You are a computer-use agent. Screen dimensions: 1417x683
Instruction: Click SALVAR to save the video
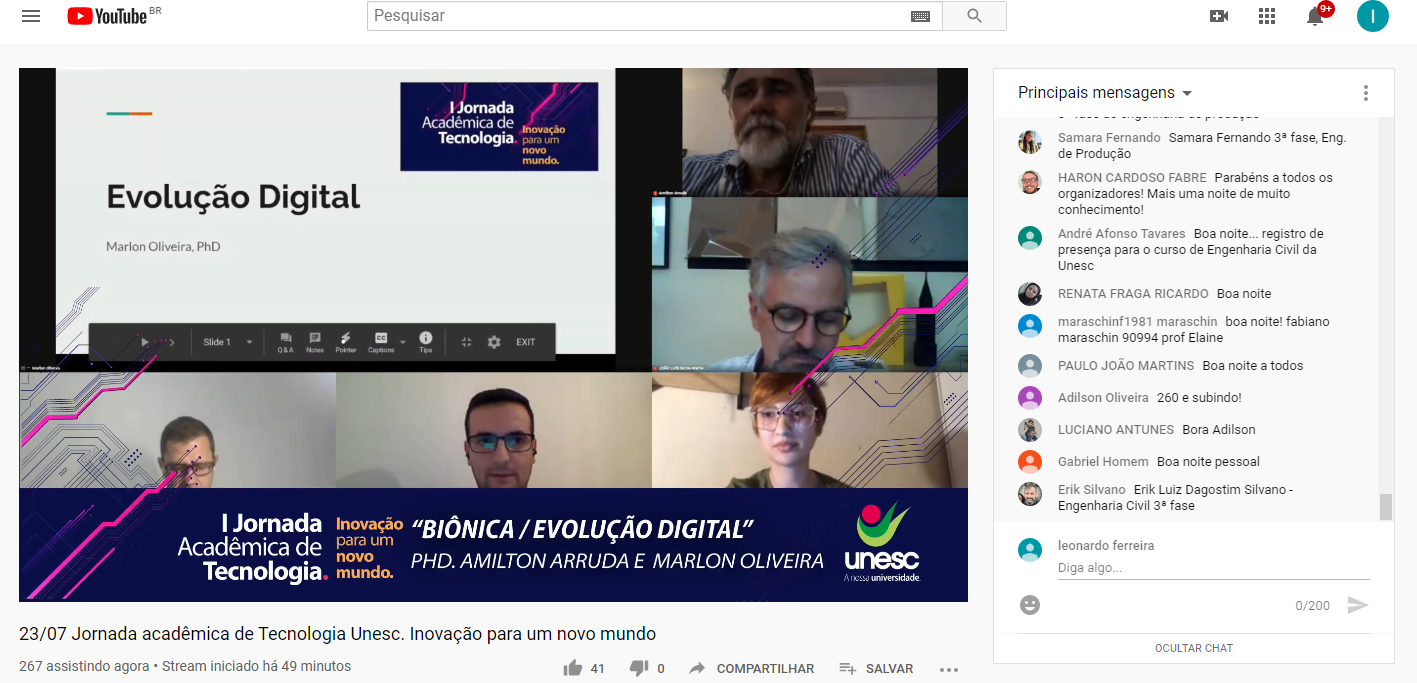click(x=876, y=668)
